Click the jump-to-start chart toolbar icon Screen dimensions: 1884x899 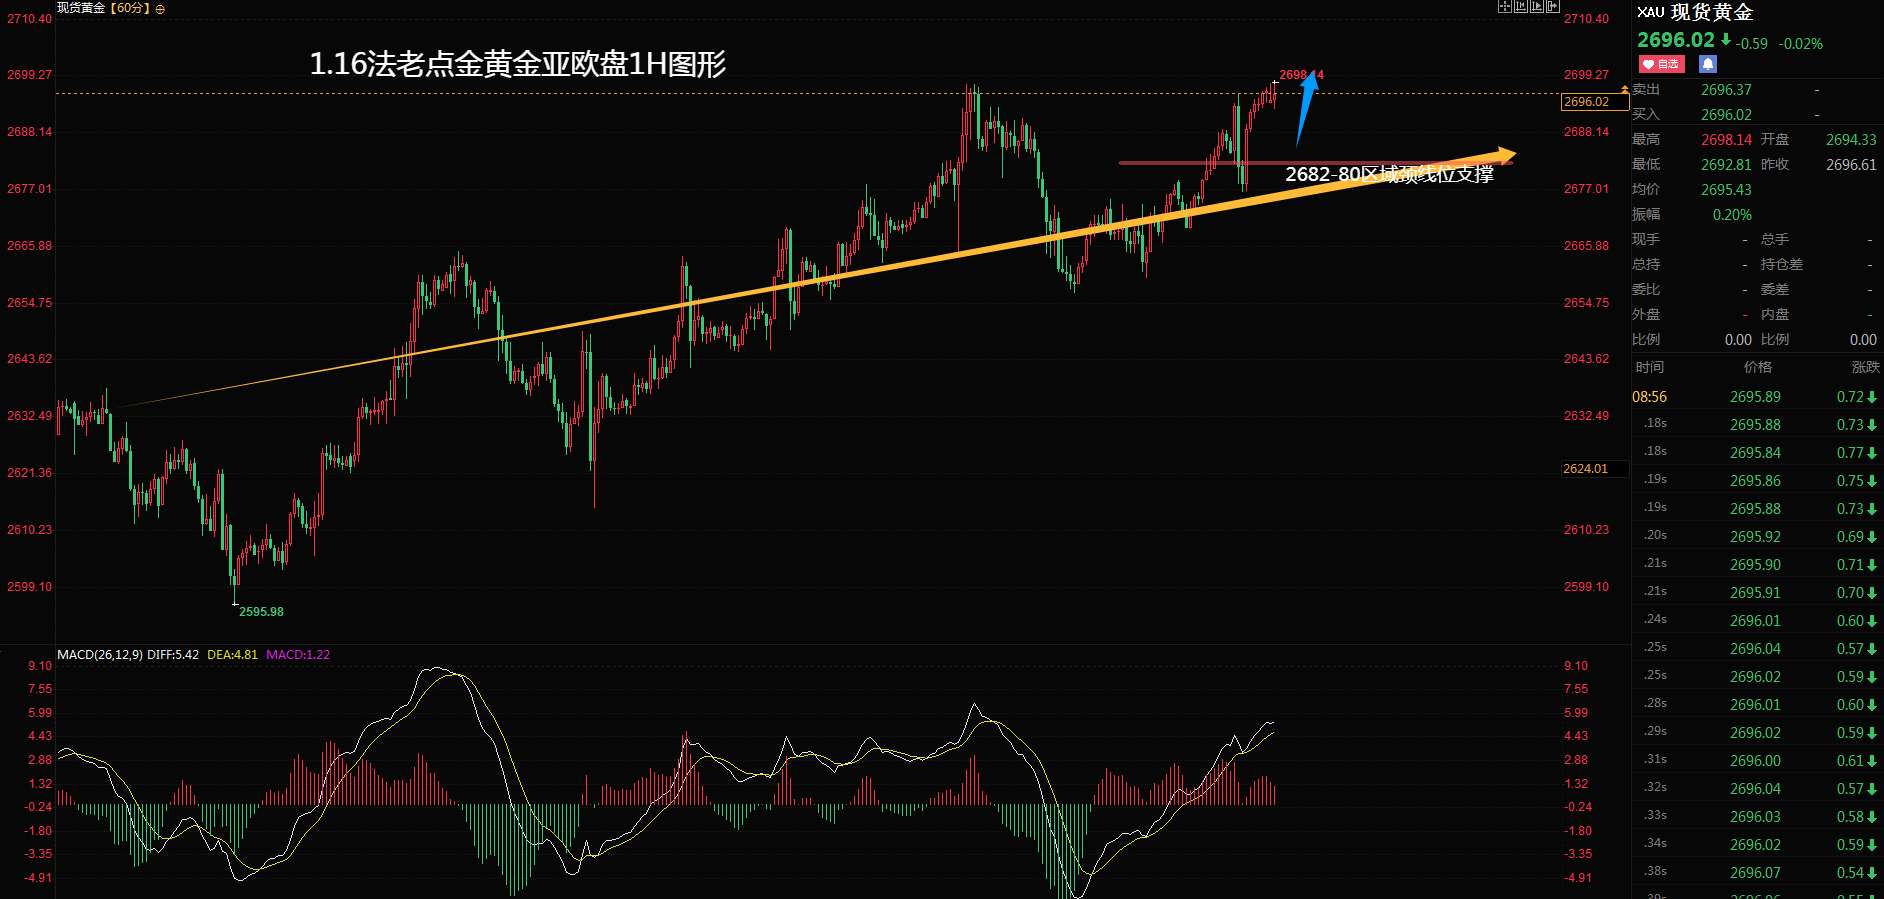coord(1521,6)
